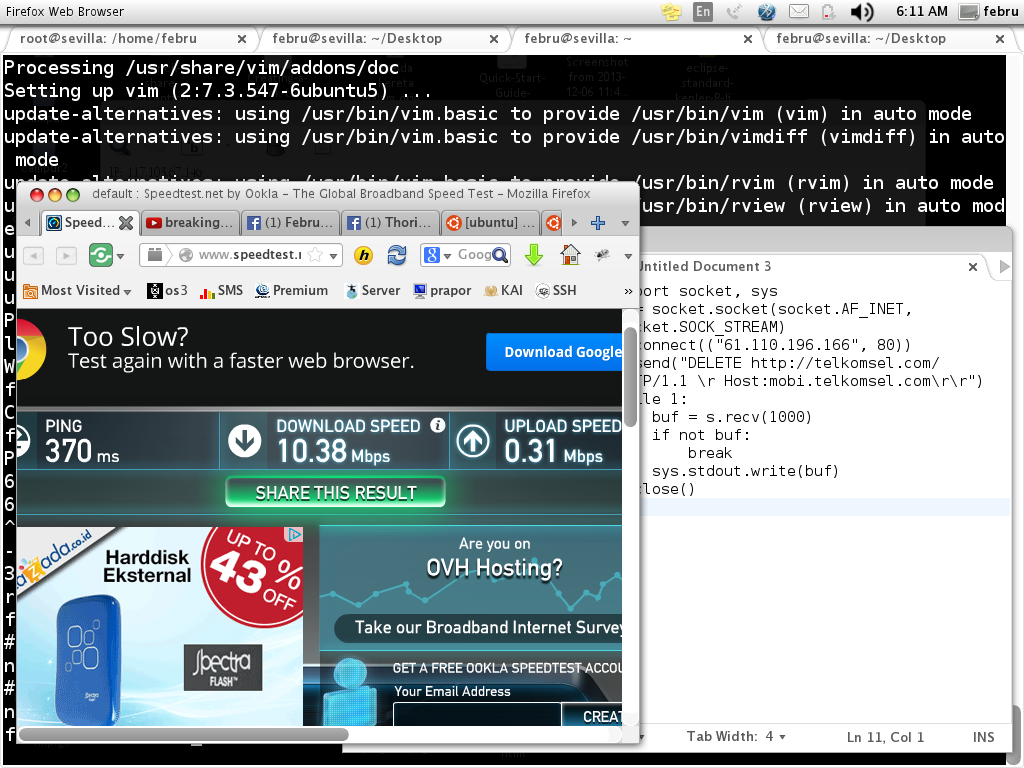Switch to the Facebook (1) Thori tab
This screenshot has height=768, width=1024.
pyautogui.click(x=390, y=223)
